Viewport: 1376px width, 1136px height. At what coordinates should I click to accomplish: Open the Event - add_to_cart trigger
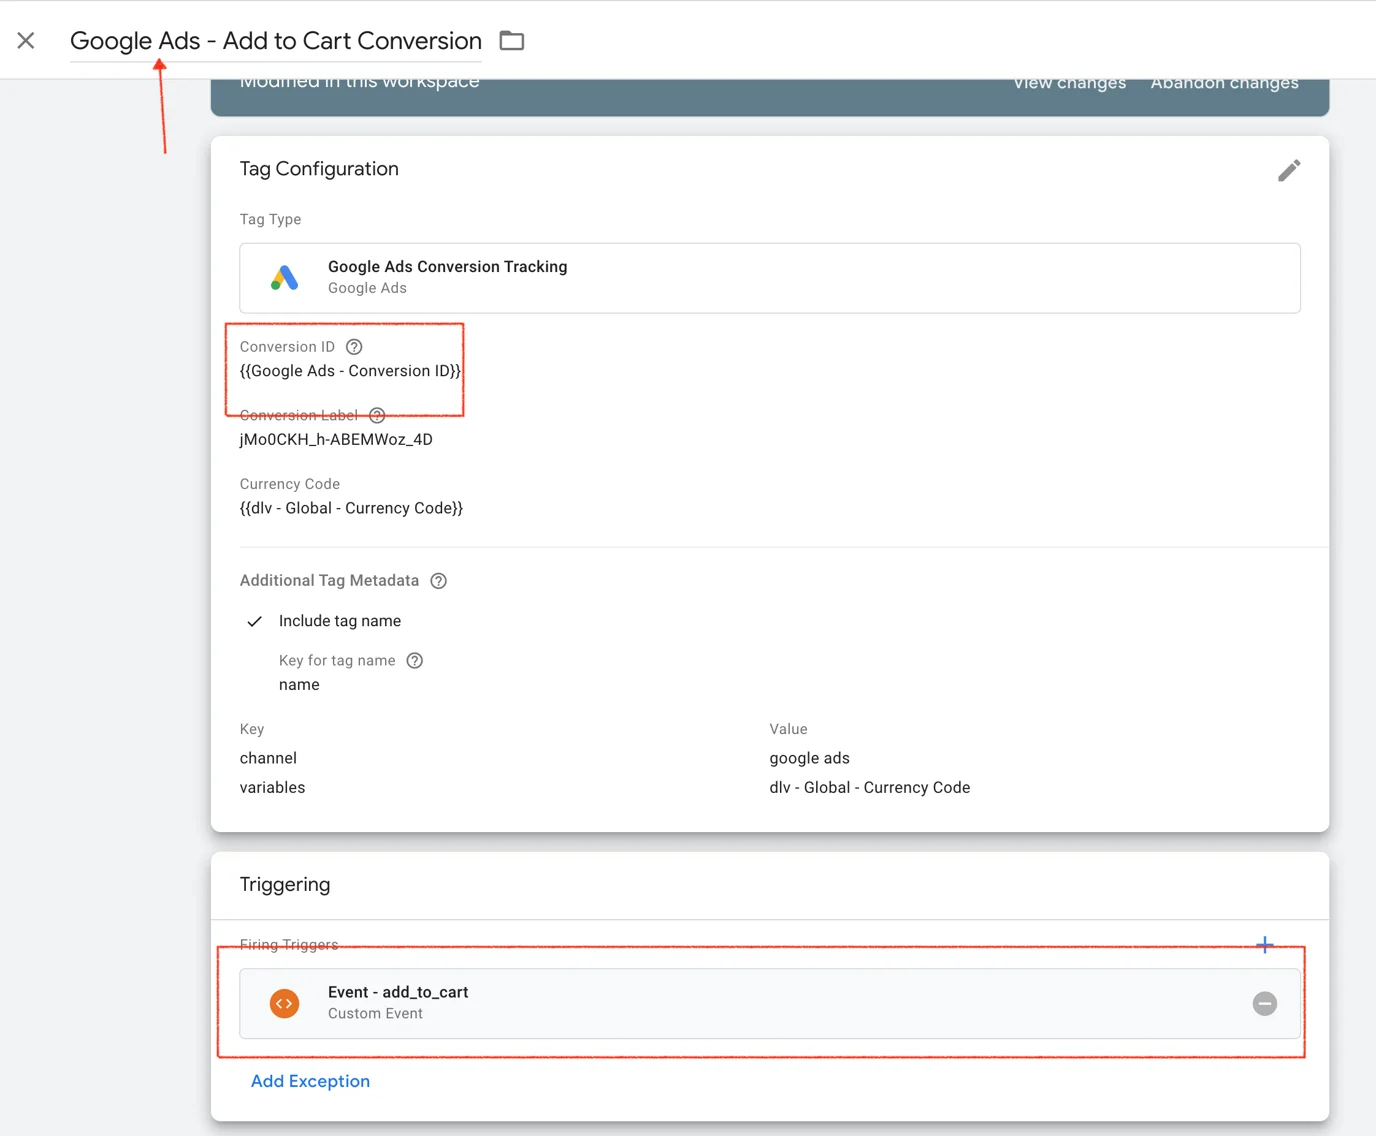click(x=770, y=1003)
